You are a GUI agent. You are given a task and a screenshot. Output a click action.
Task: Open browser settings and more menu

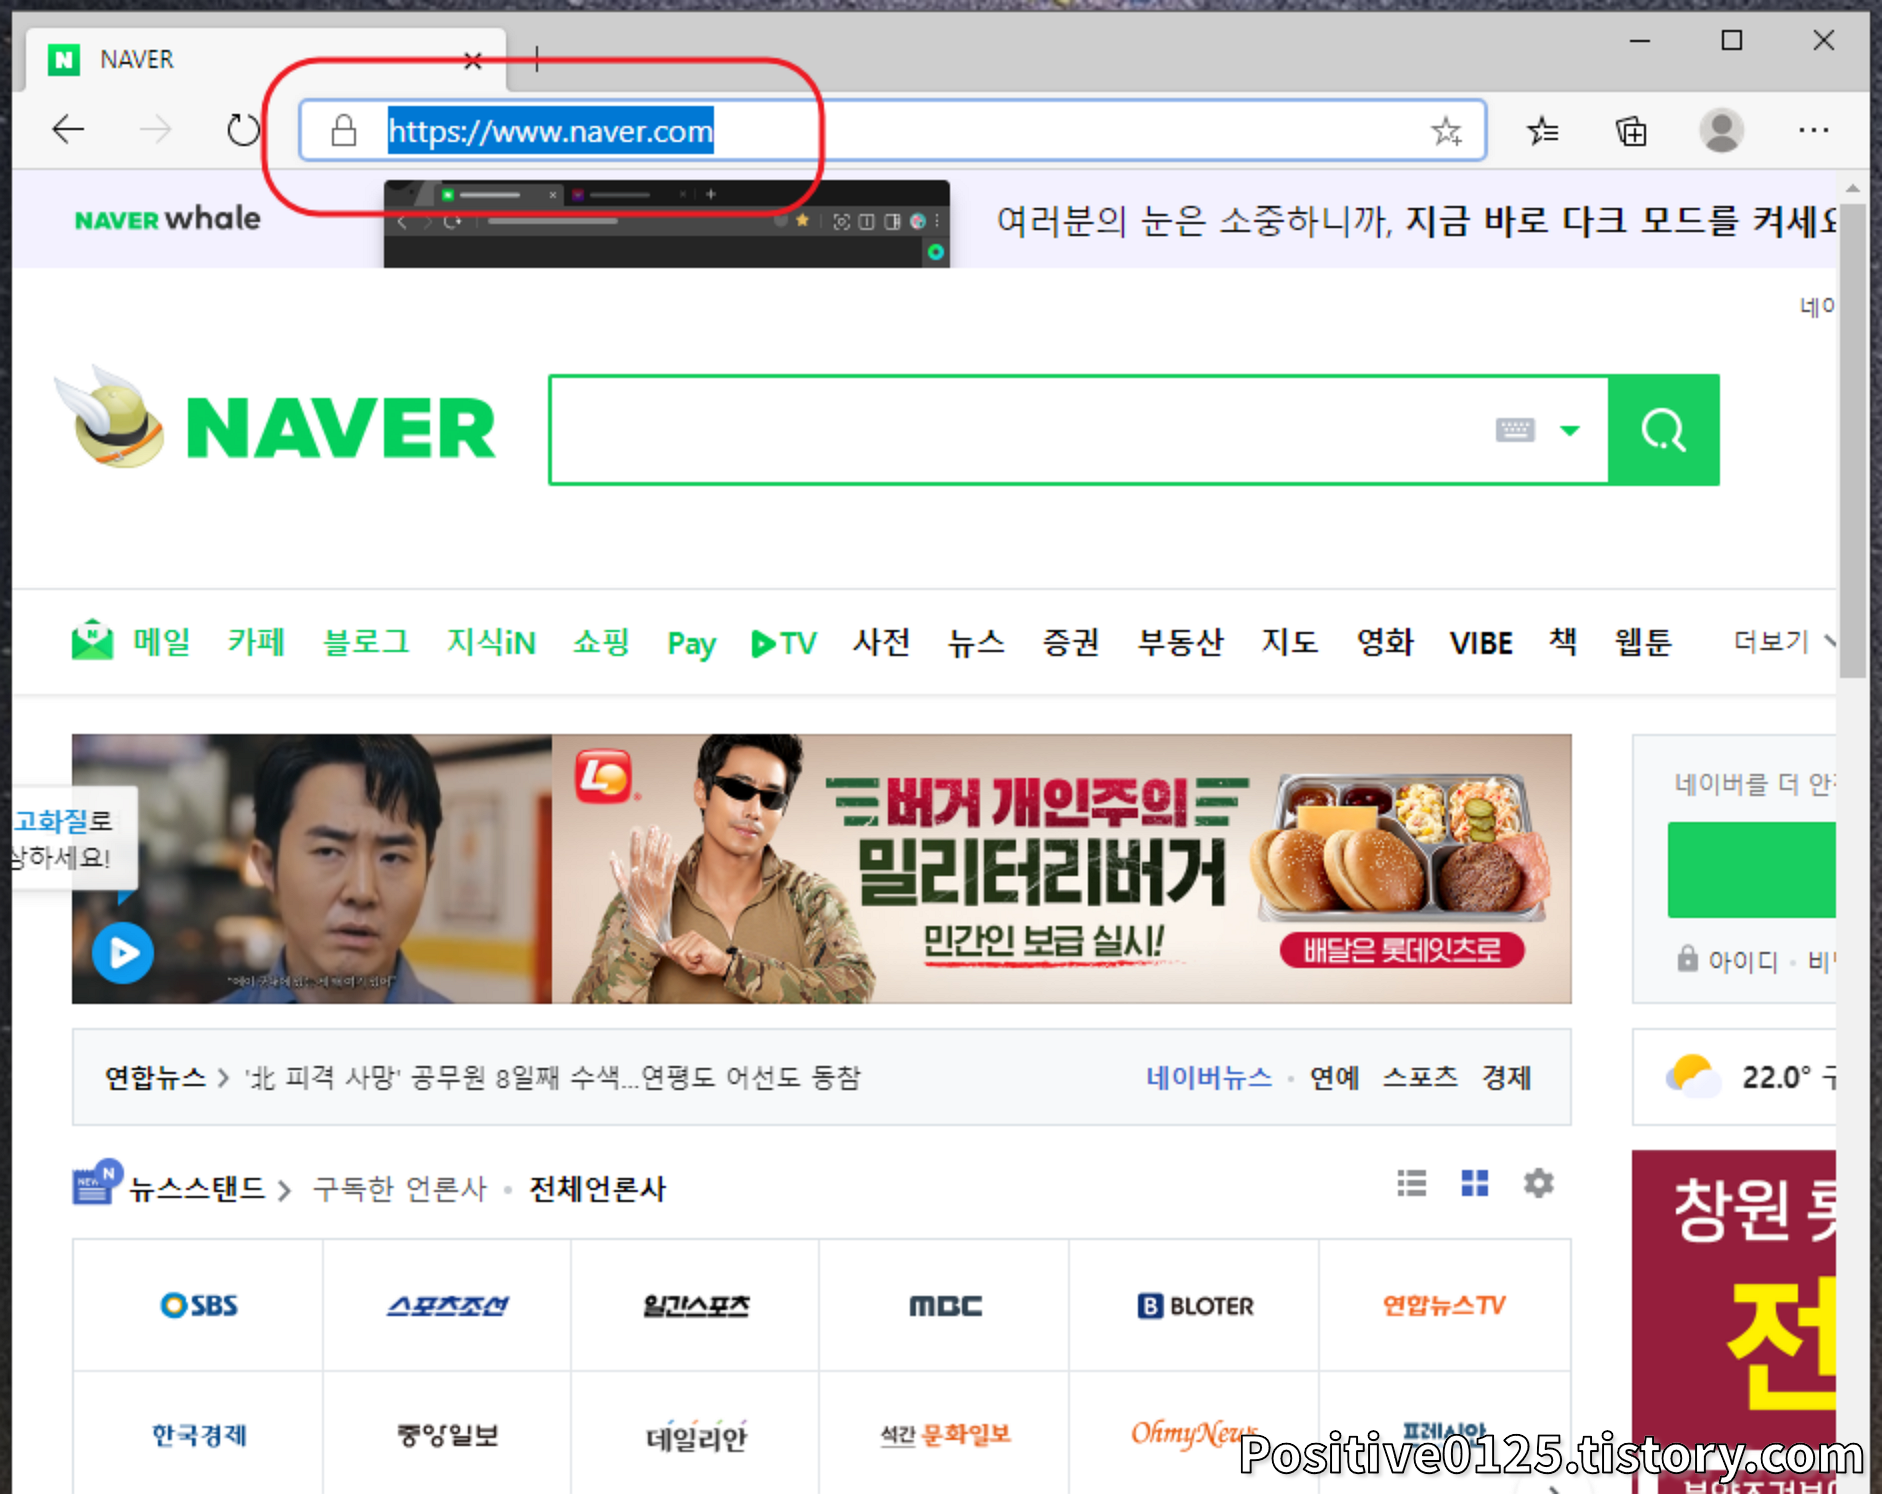tap(1813, 130)
